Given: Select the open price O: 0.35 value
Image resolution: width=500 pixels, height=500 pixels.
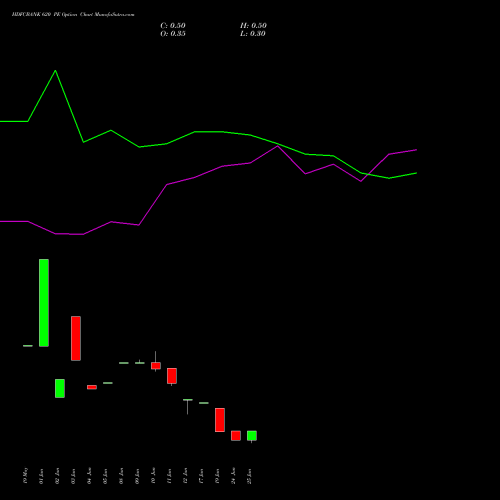Looking at the screenshot, I should [x=173, y=34].
